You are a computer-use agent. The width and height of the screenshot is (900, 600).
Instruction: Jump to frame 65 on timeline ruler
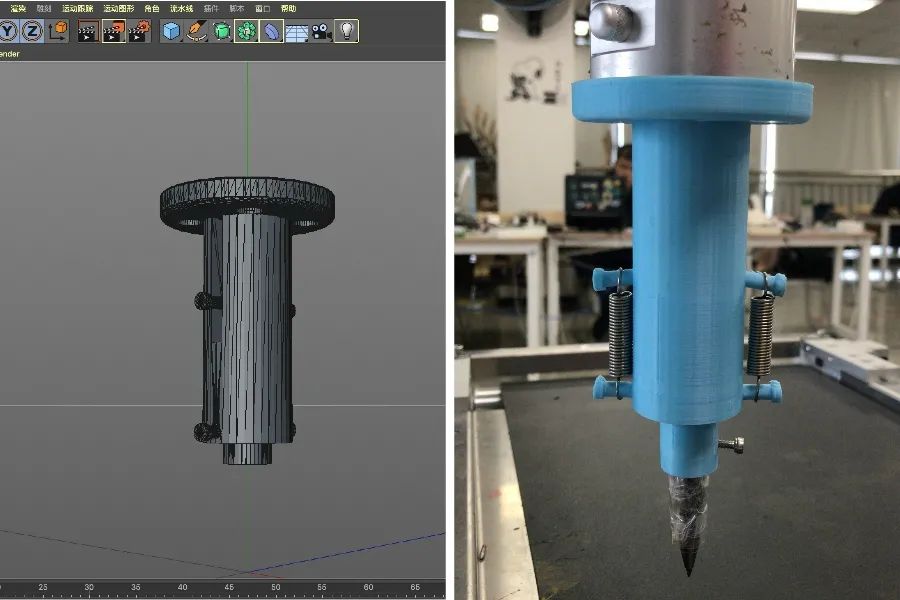point(415,587)
